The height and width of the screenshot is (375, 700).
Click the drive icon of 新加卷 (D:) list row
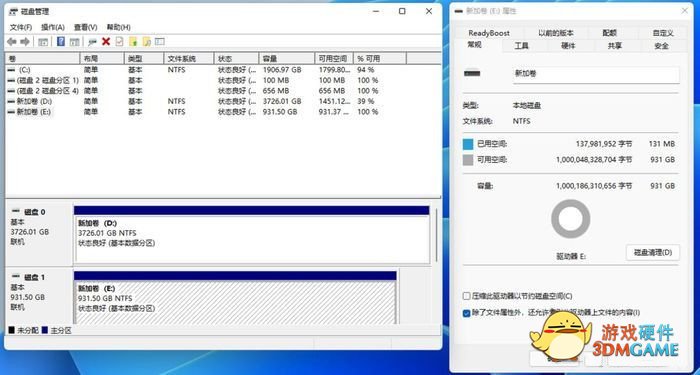11,101
